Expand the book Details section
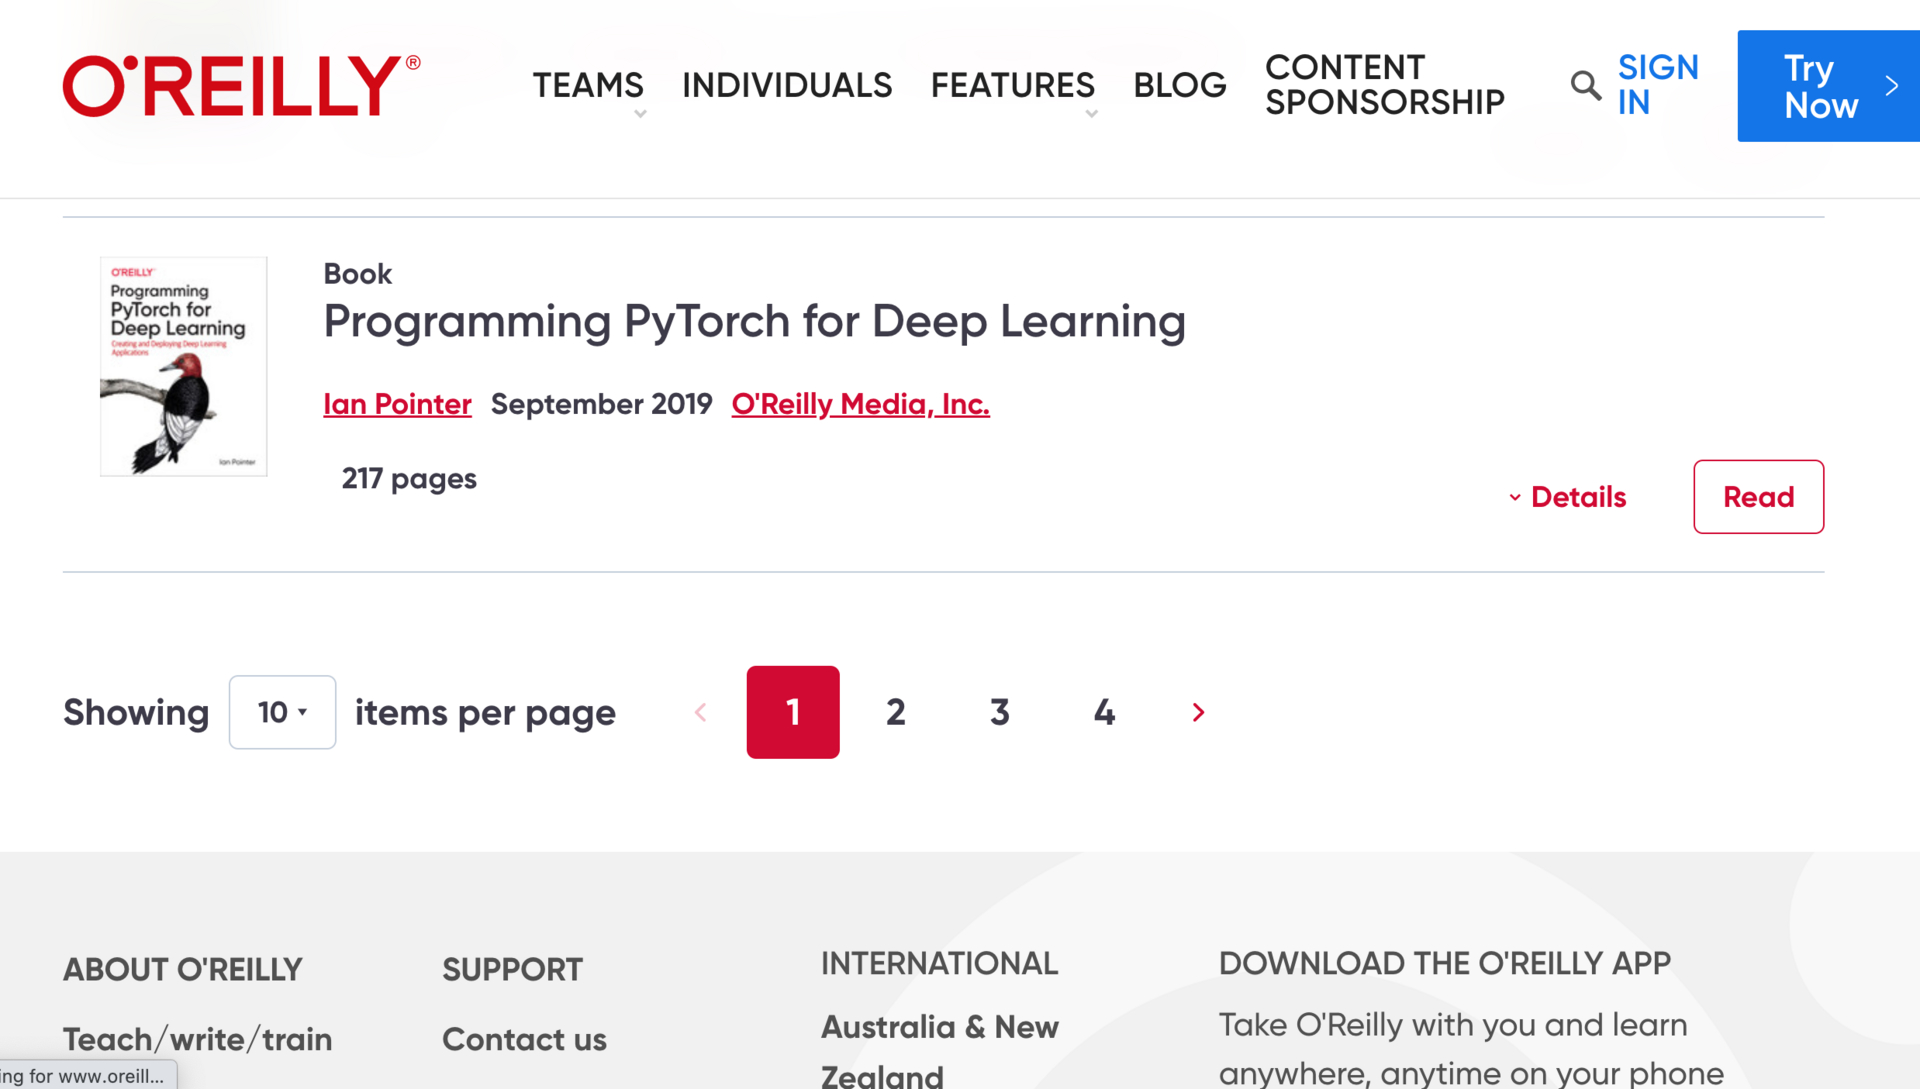This screenshot has height=1089, width=1920. (1567, 497)
